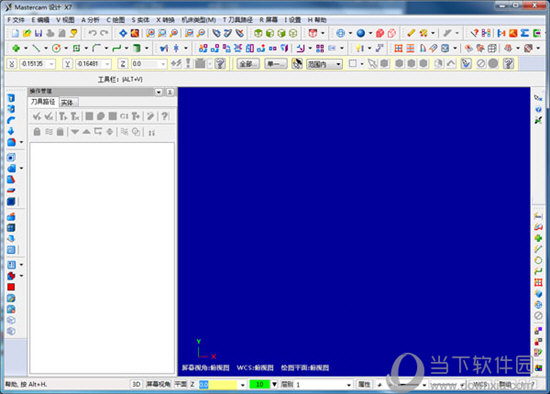Open the 范围内 selection dropdown
Viewport: 550px width, 394px height.
(x=324, y=64)
